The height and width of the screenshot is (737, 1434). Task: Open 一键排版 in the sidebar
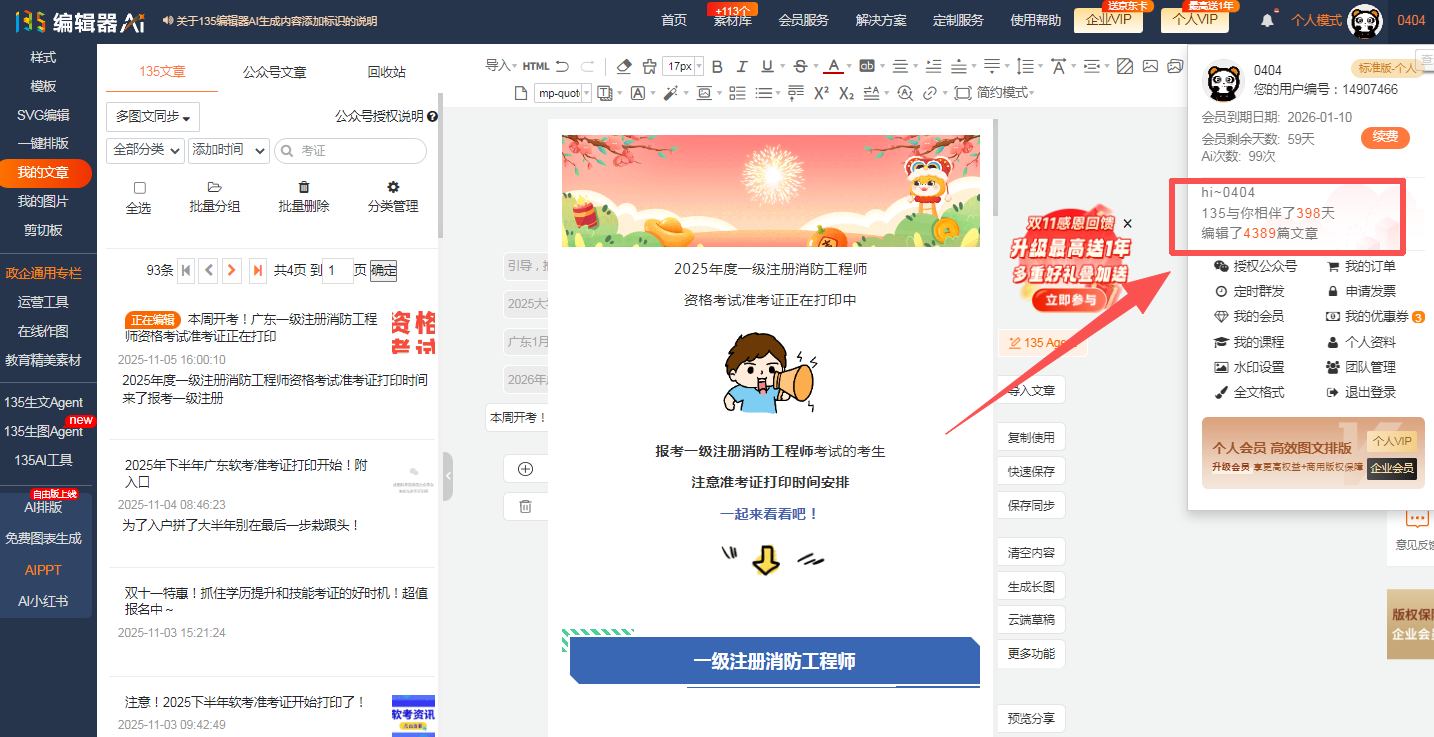[x=43, y=143]
